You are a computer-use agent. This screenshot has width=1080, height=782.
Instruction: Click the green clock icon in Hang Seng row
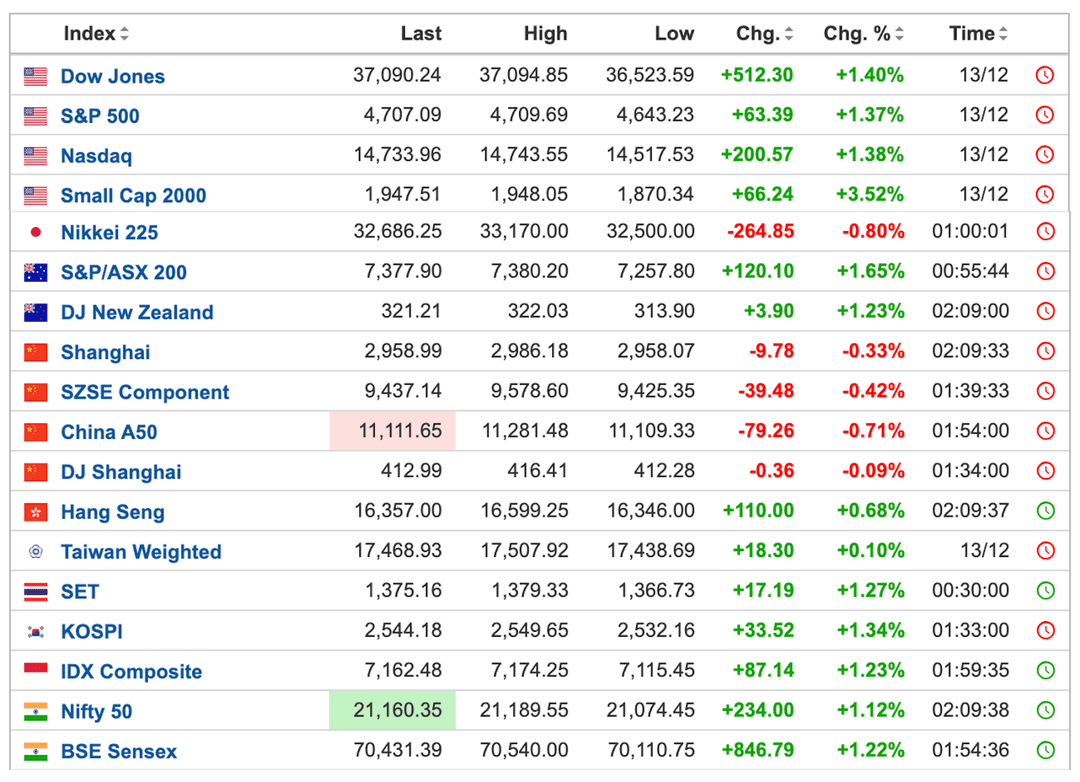[1046, 511]
